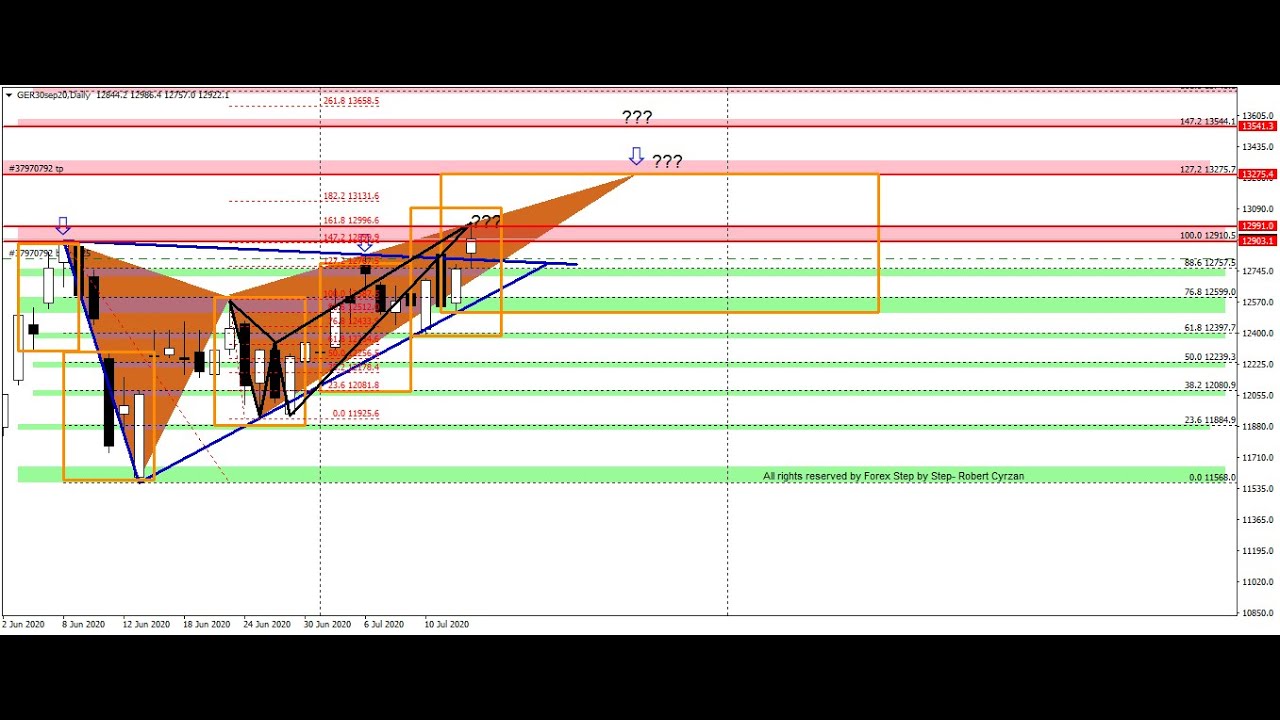
Task: Click 13605.0 on the price scale
Action: (1258, 115)
